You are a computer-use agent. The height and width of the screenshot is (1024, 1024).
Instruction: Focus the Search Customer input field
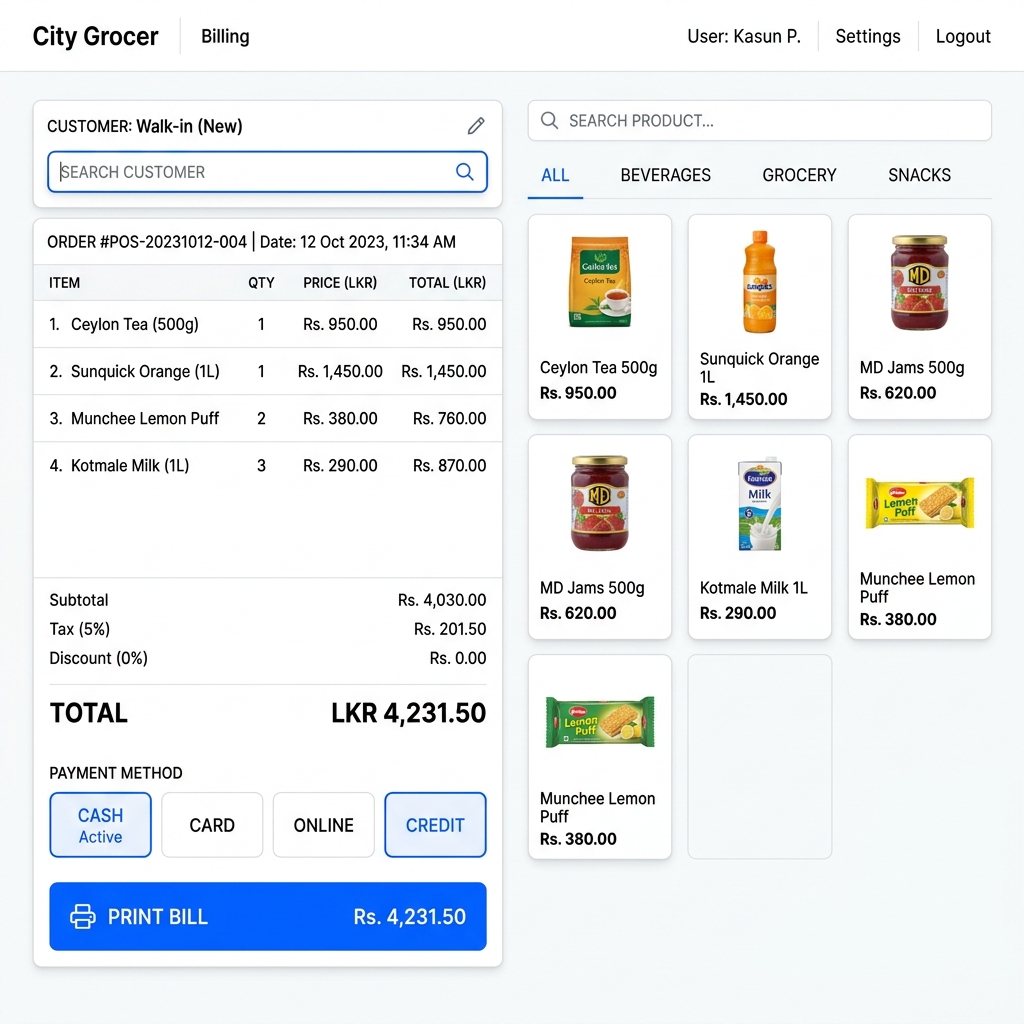pyautogui.click(x=267, y=172)
